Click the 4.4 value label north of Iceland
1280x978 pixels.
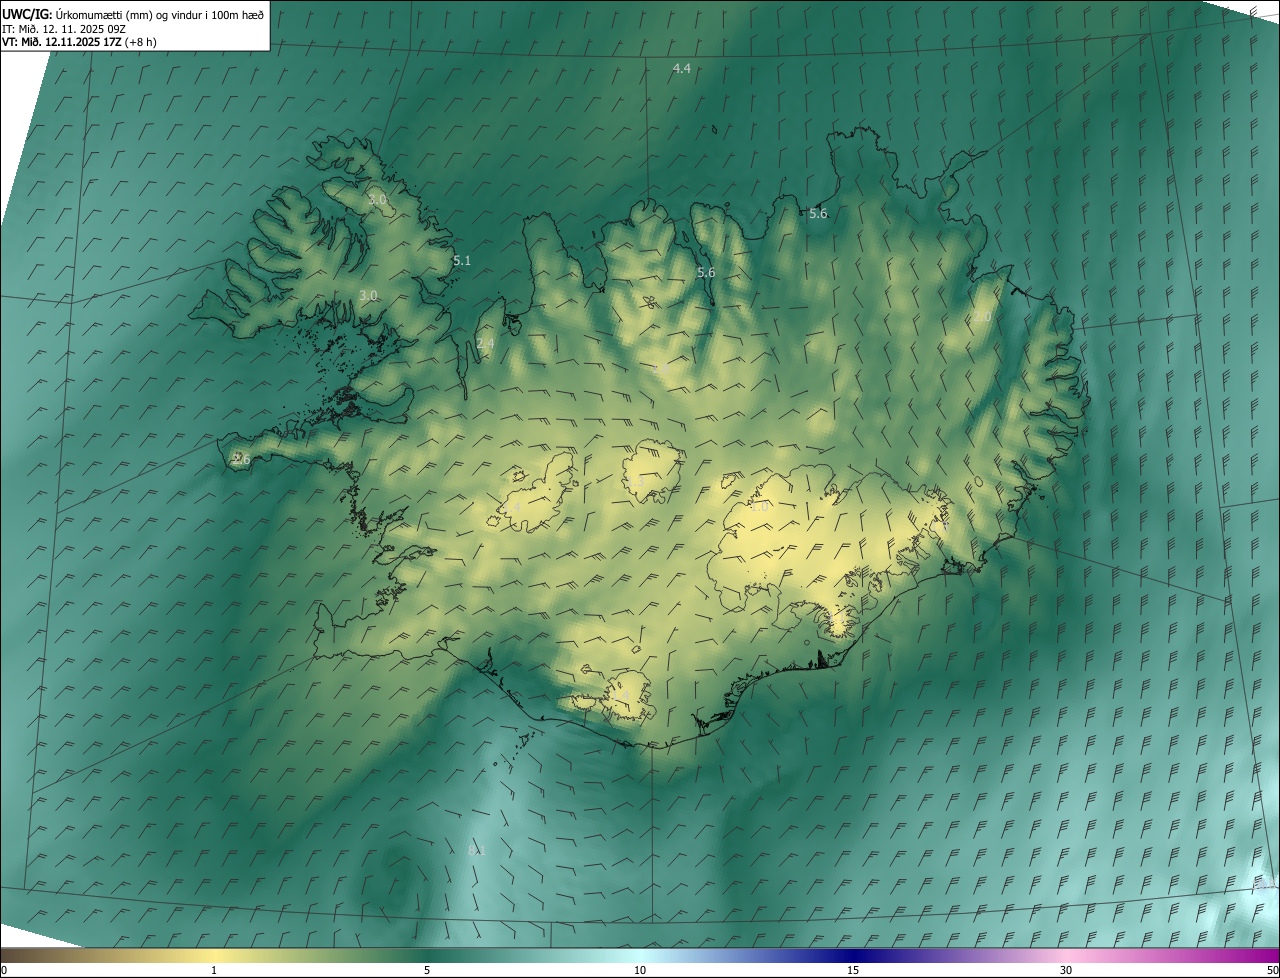click(682, 68)
